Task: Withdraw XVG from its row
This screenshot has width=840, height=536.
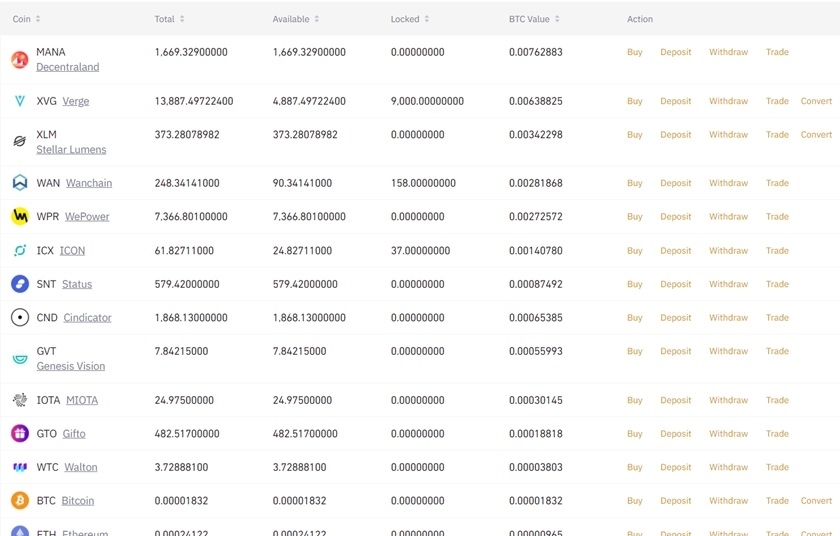Action: click(728, 101)
